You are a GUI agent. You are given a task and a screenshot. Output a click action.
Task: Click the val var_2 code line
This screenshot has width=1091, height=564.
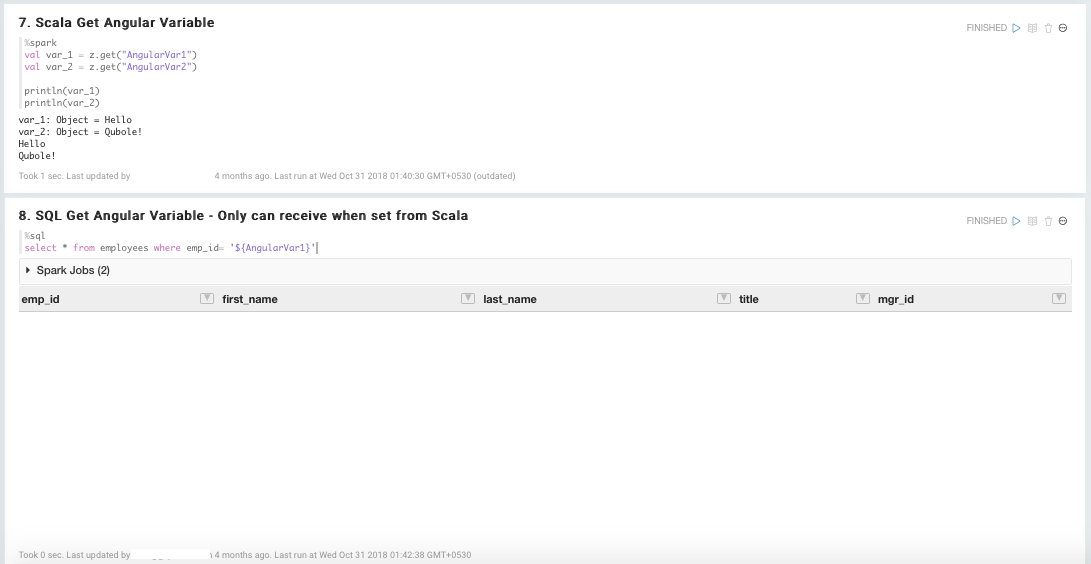coord(111,67)
